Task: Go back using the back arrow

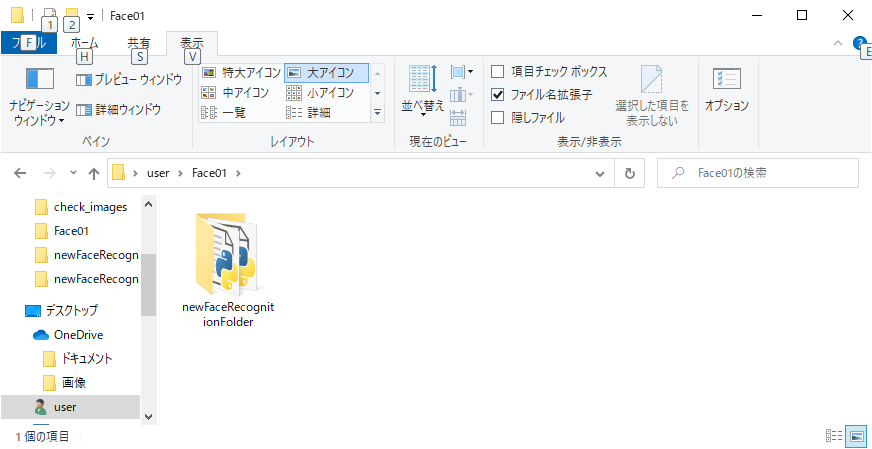Action: tap(20, 174)
